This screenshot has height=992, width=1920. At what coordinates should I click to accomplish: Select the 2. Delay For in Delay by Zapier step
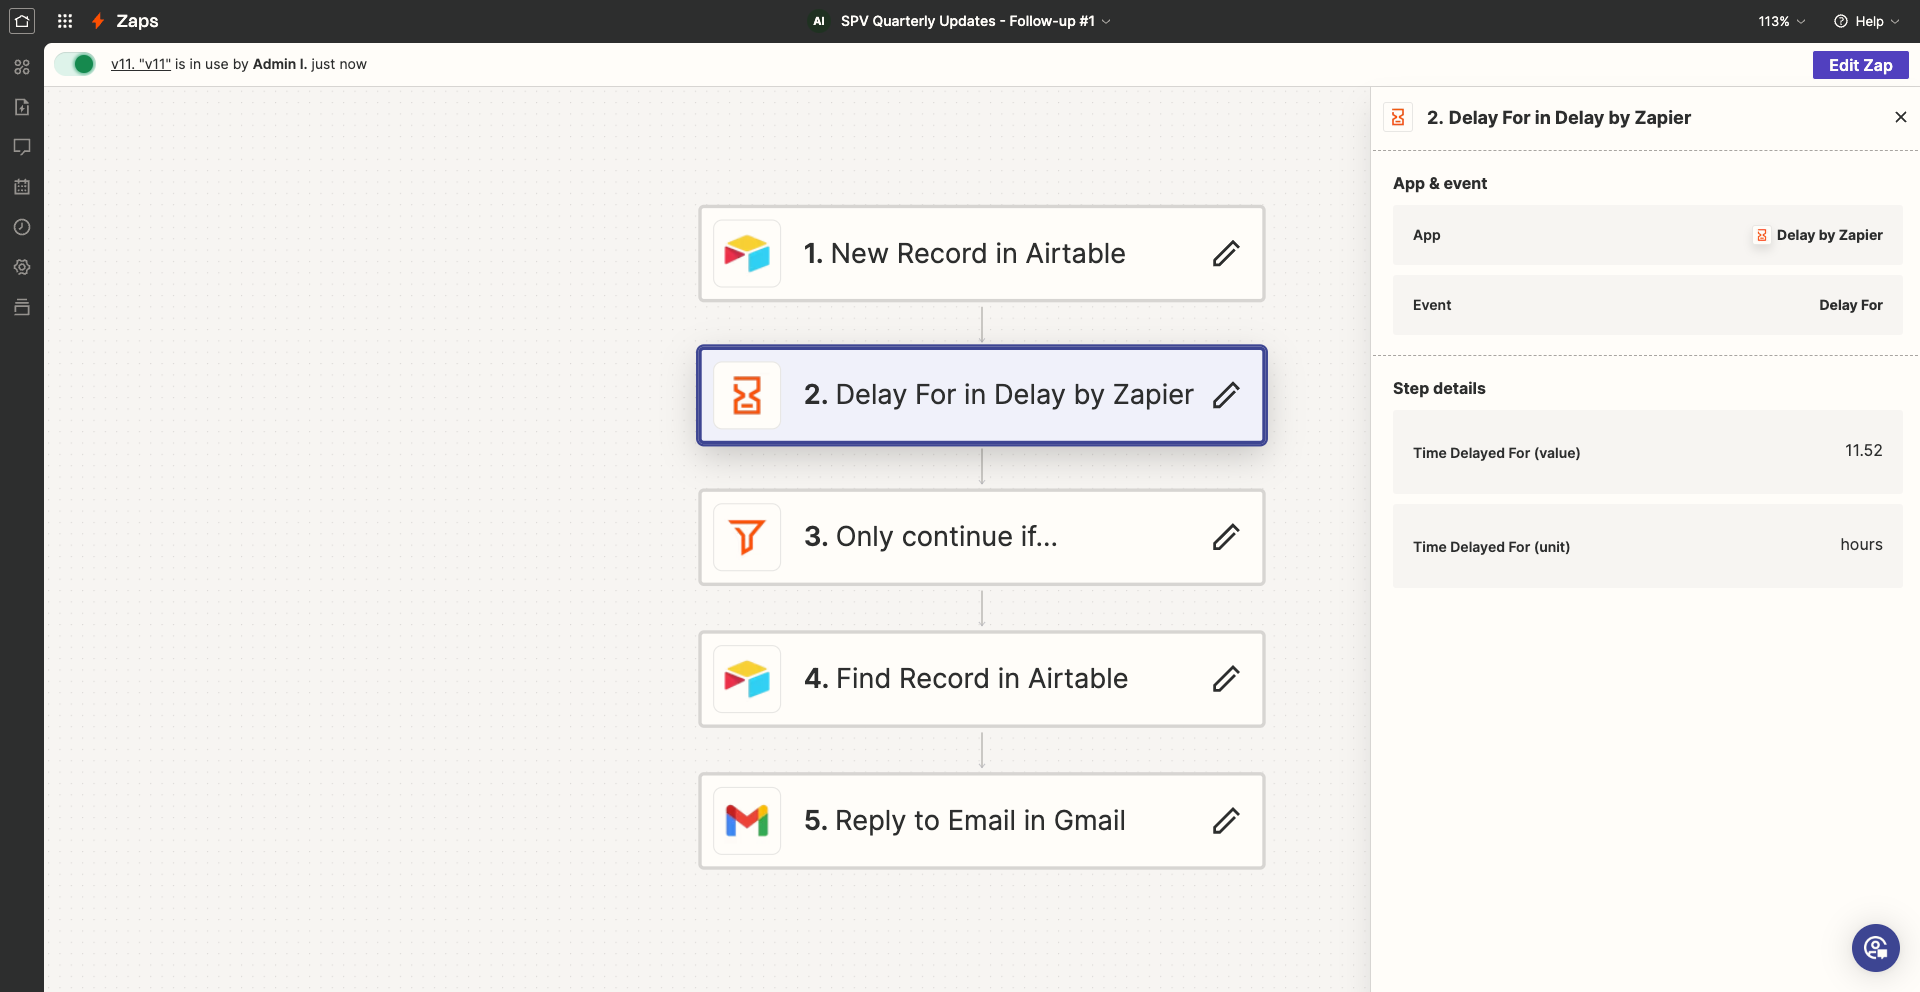pos(982,395)
